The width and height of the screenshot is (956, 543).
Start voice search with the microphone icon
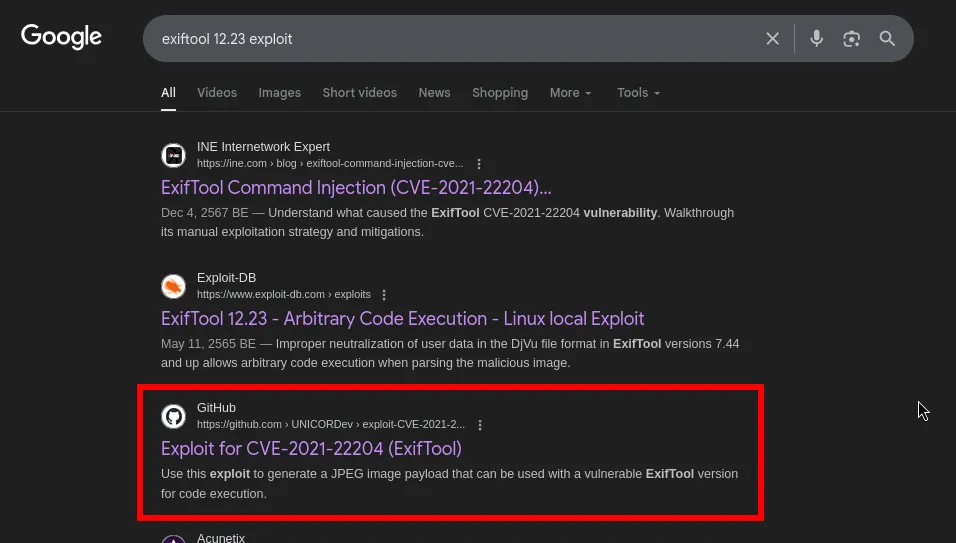pos(817,39)
